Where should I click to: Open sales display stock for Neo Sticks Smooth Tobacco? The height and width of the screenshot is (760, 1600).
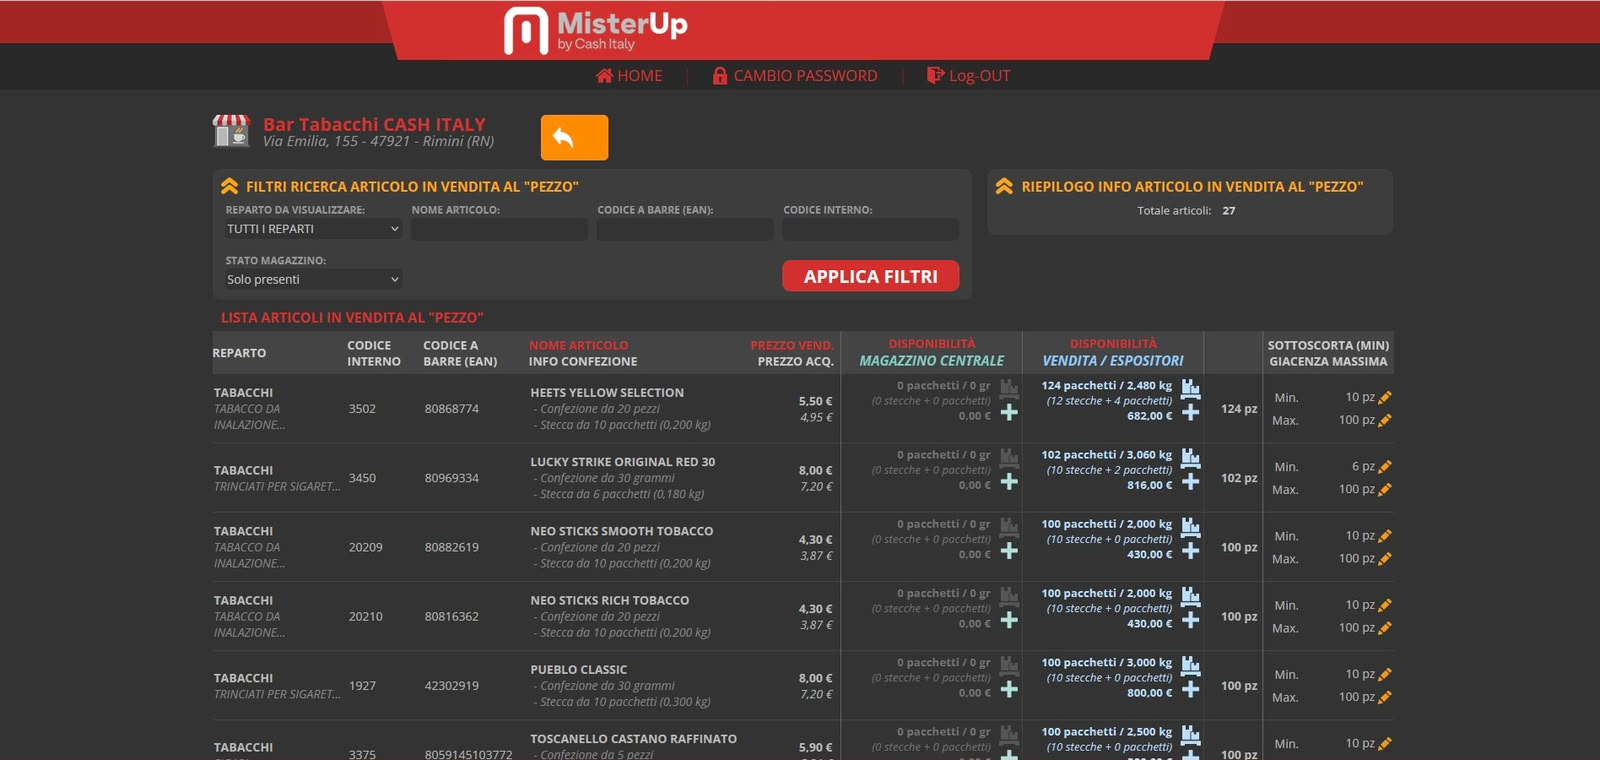1190,526
